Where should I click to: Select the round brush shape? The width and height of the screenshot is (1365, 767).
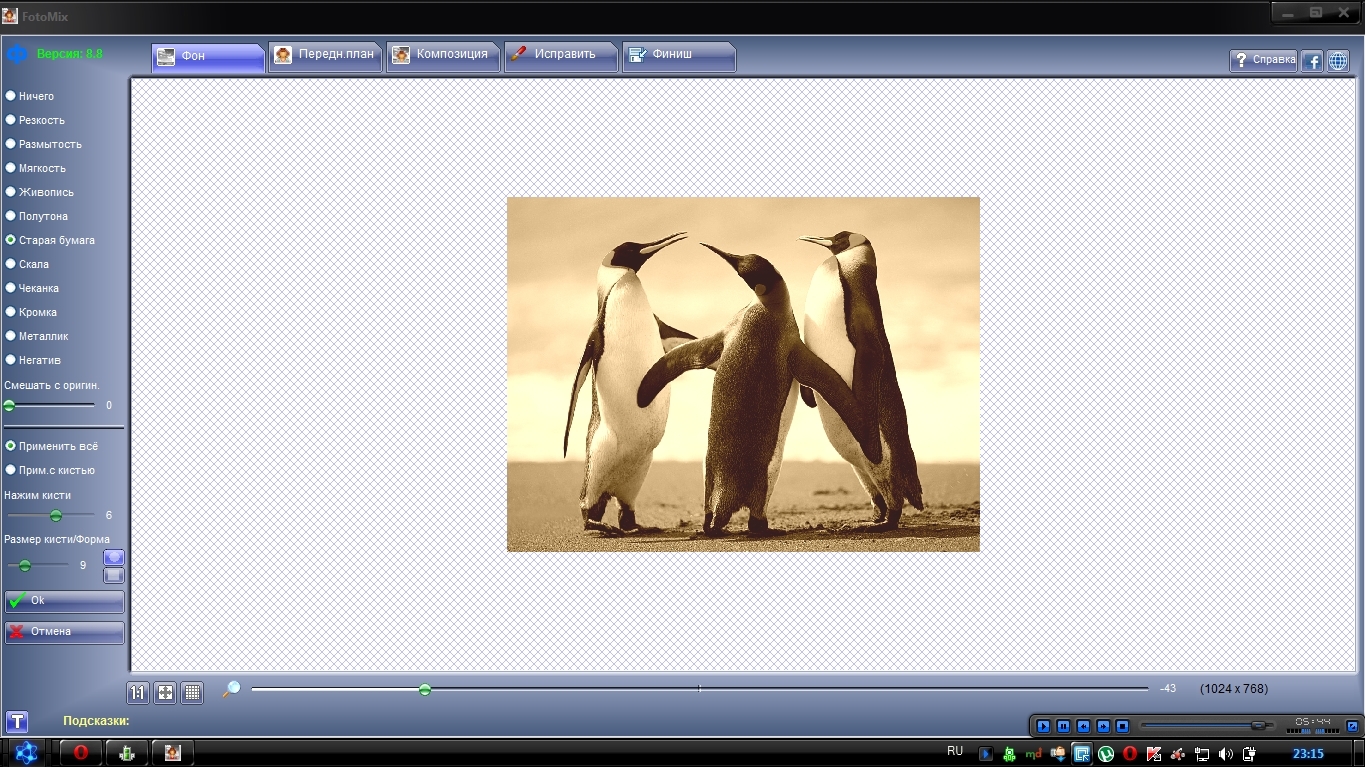pyautogui.click(x=114, y=557)
